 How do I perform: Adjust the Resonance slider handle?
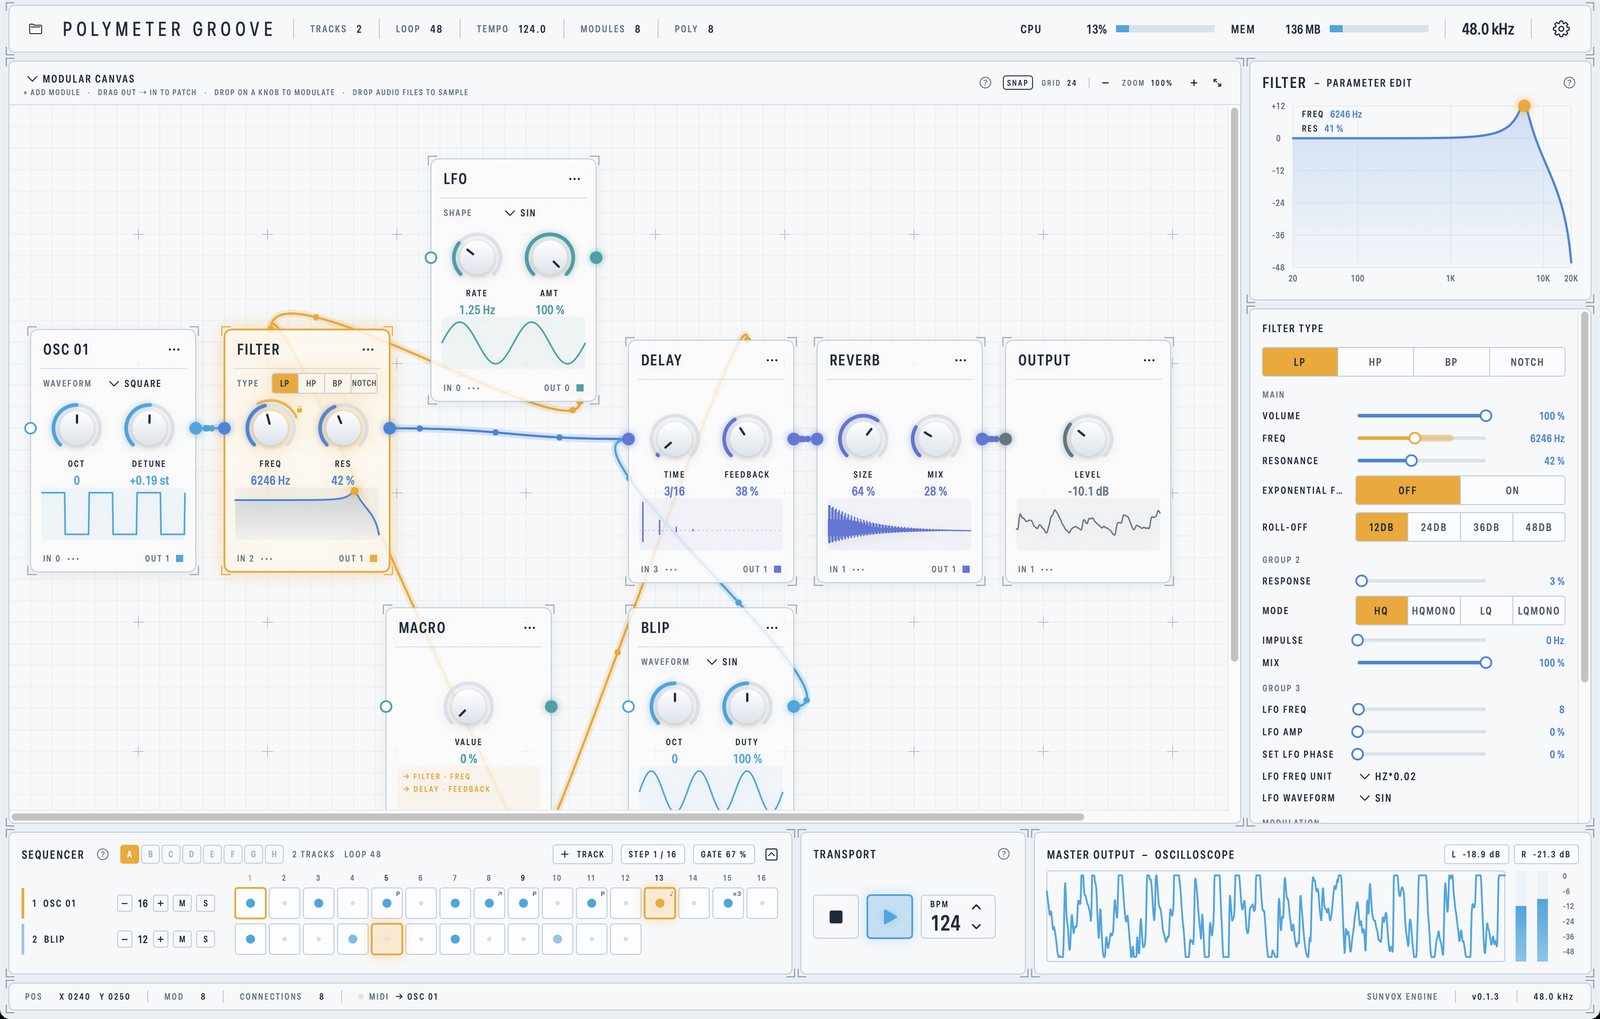pyautogui.click(x=1411, y=461)
